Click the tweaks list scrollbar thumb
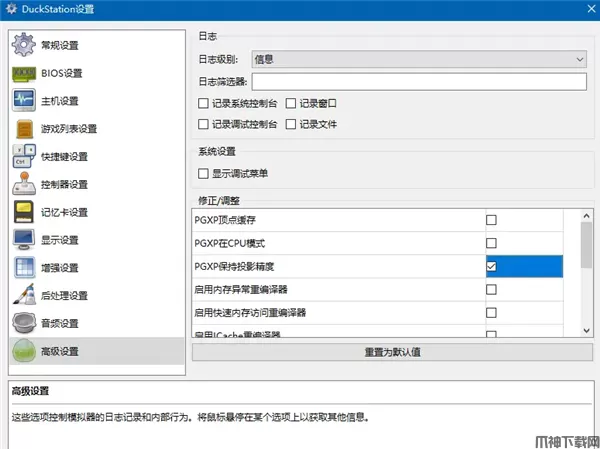The width and height of the screenshot is (600, 449). click(586, 245)
